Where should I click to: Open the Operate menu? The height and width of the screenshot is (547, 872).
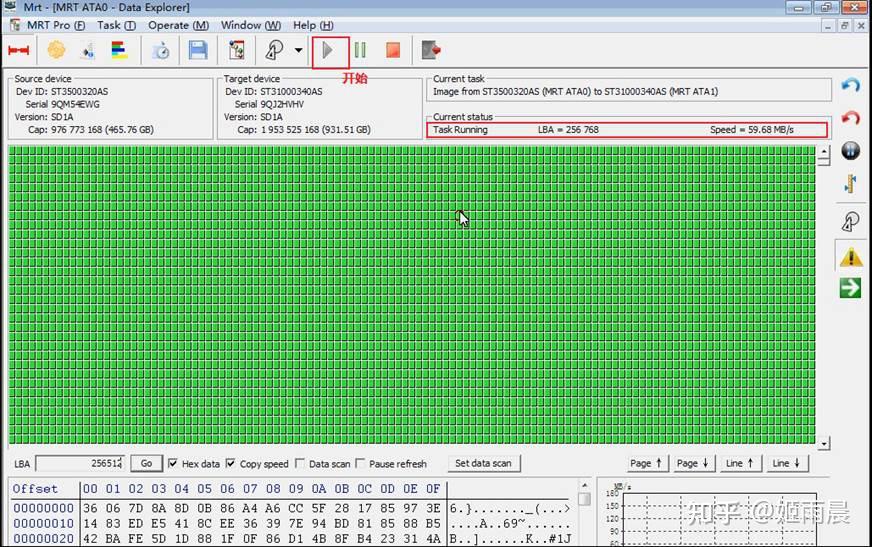pos(179,25)
